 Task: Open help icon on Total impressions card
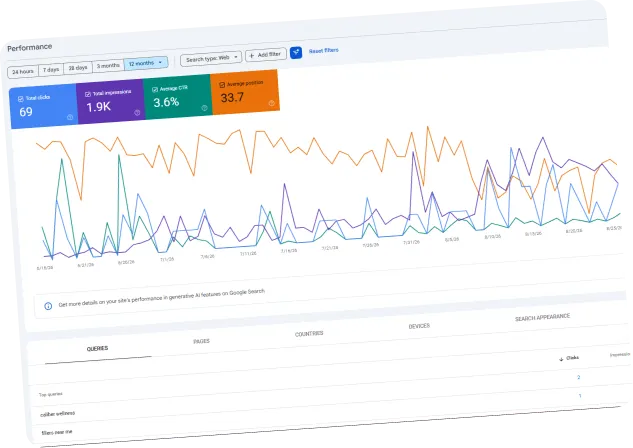coord(137,113)
